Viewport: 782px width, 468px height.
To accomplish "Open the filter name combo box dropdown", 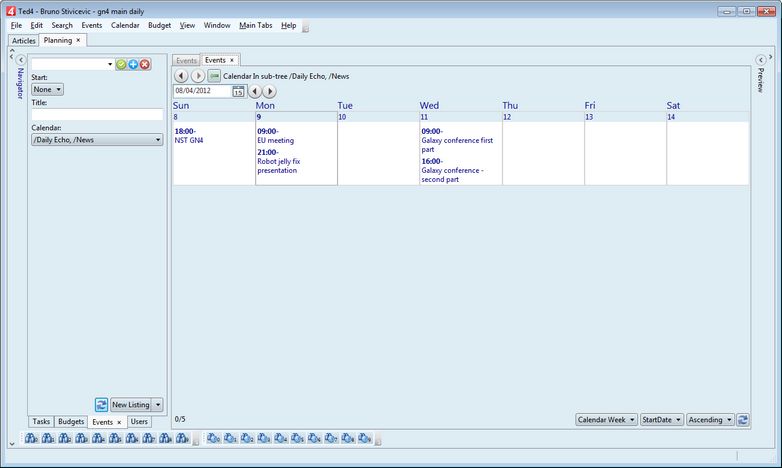I will point(110,64).
